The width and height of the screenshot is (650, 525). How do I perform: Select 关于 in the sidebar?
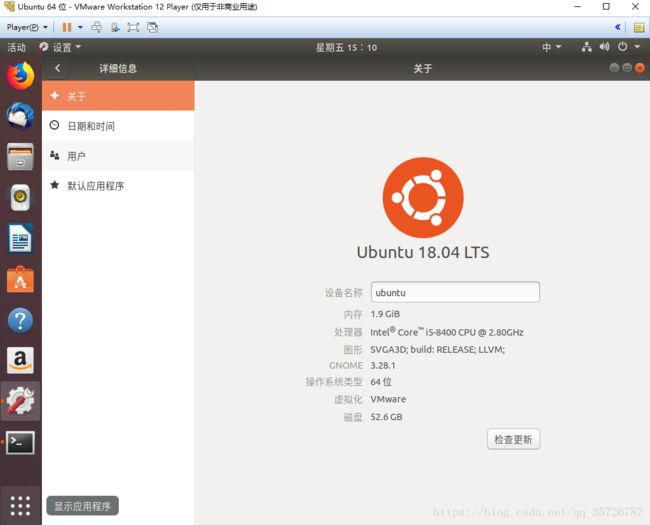click(x=118, y=96)
